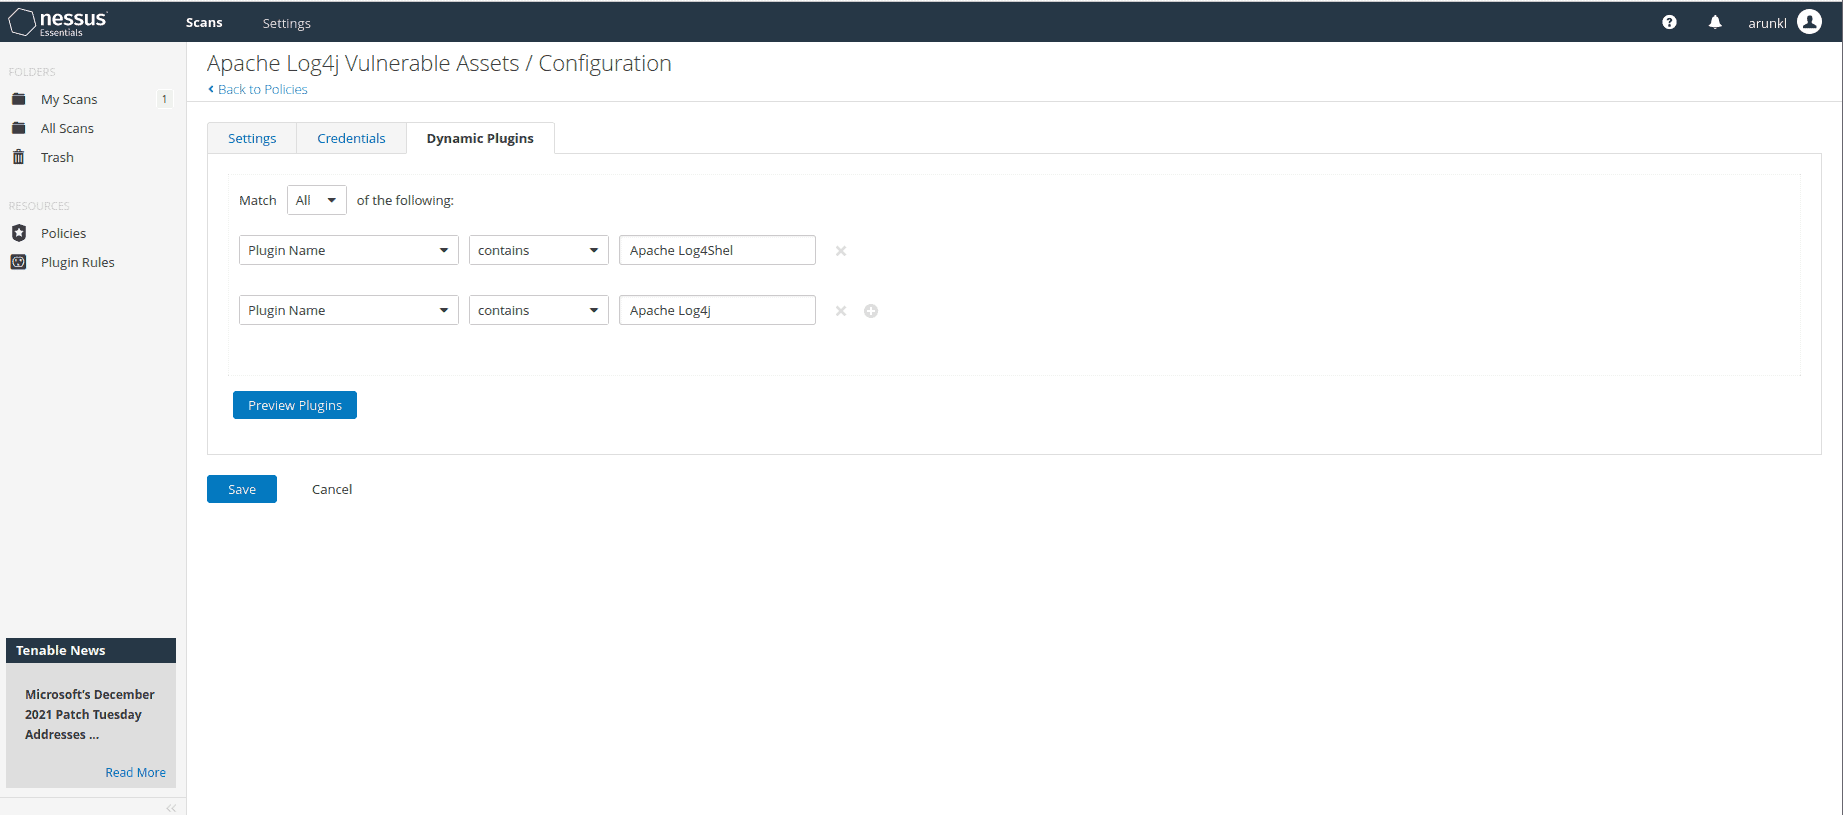Go Back to Policies link
Viewport: 1843px width, 815px height.
pos(258,89)
